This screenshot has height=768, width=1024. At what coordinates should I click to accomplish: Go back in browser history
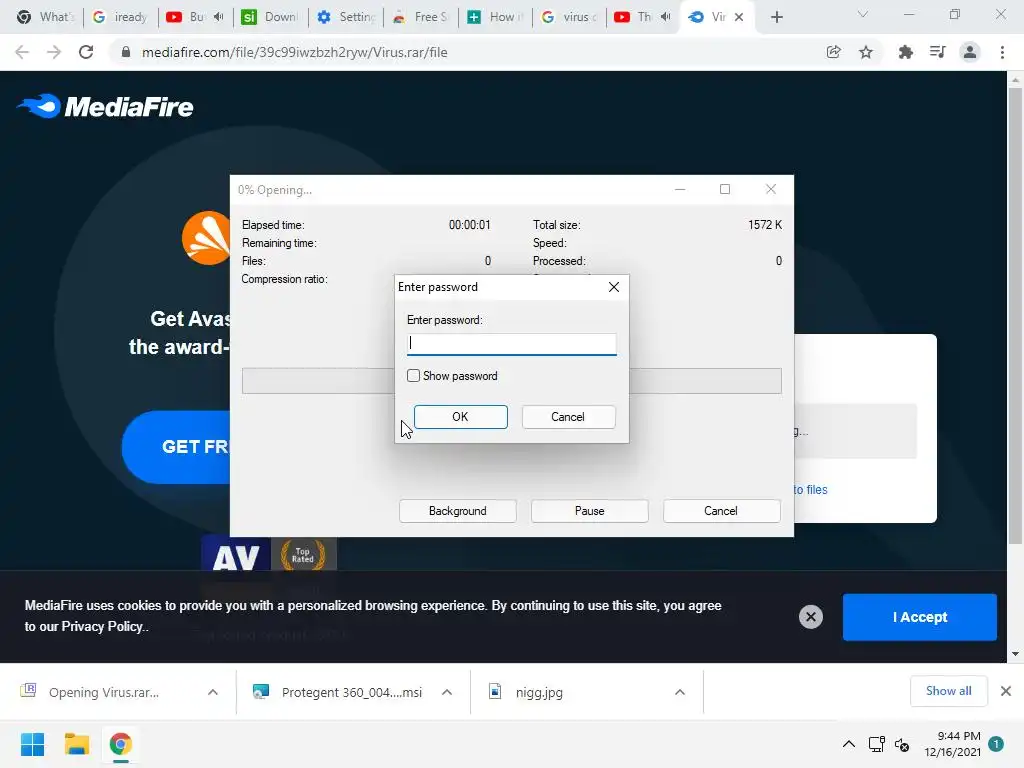[x=22, y=52]
